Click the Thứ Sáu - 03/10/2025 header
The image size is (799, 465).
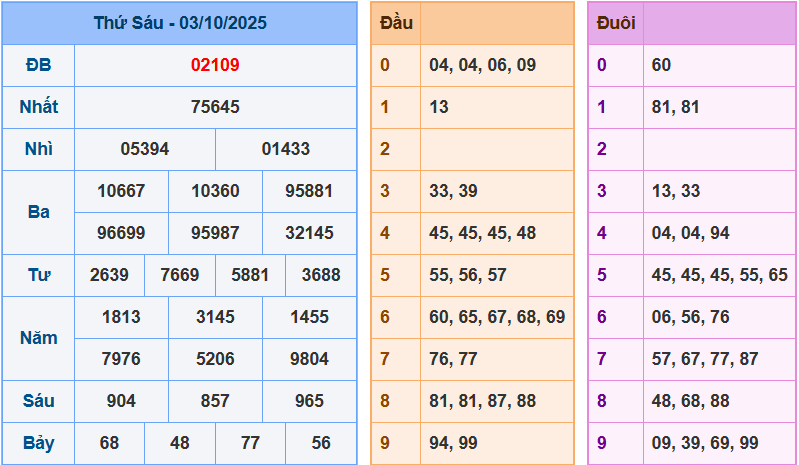pyautogui.click(x=180, y=22)
